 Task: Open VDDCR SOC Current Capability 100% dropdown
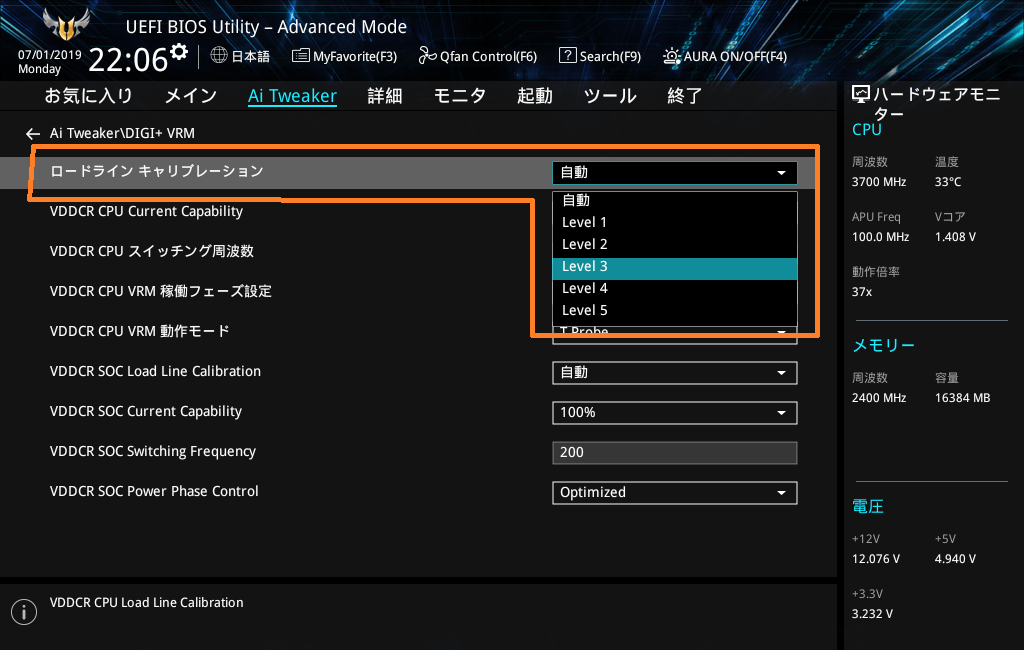[x=675, y=413]
